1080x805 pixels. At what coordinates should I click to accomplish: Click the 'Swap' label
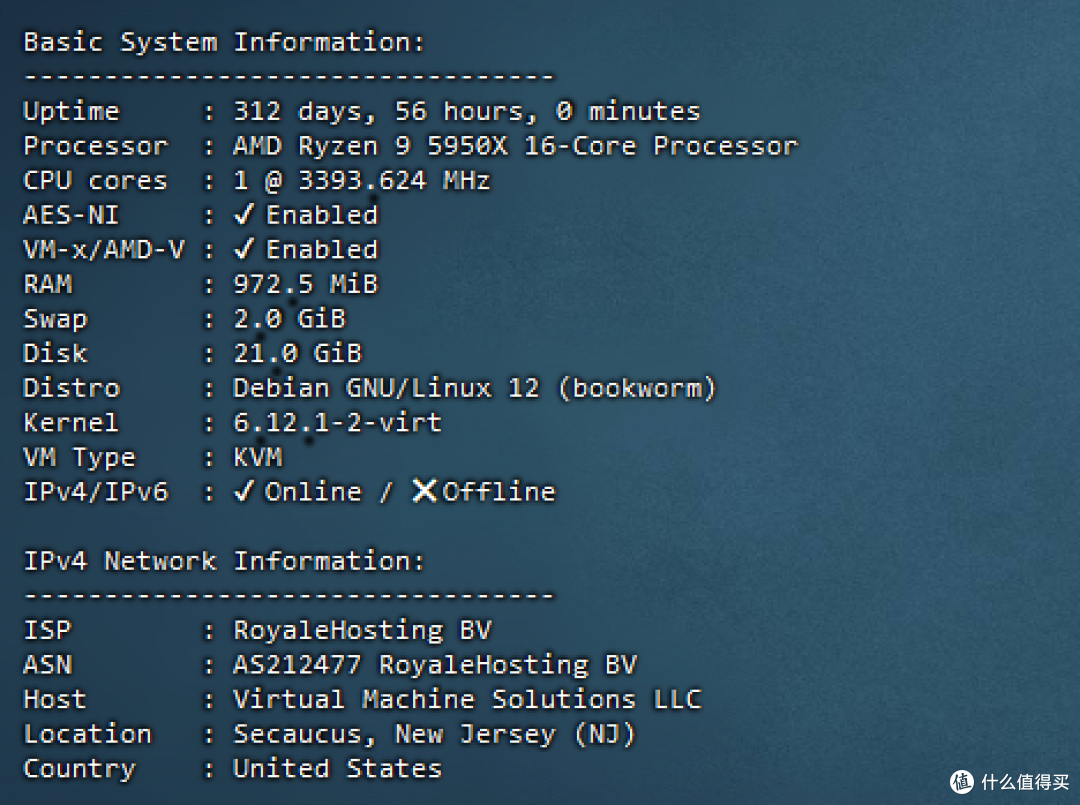pyautogui.click(x=56, y=320)
